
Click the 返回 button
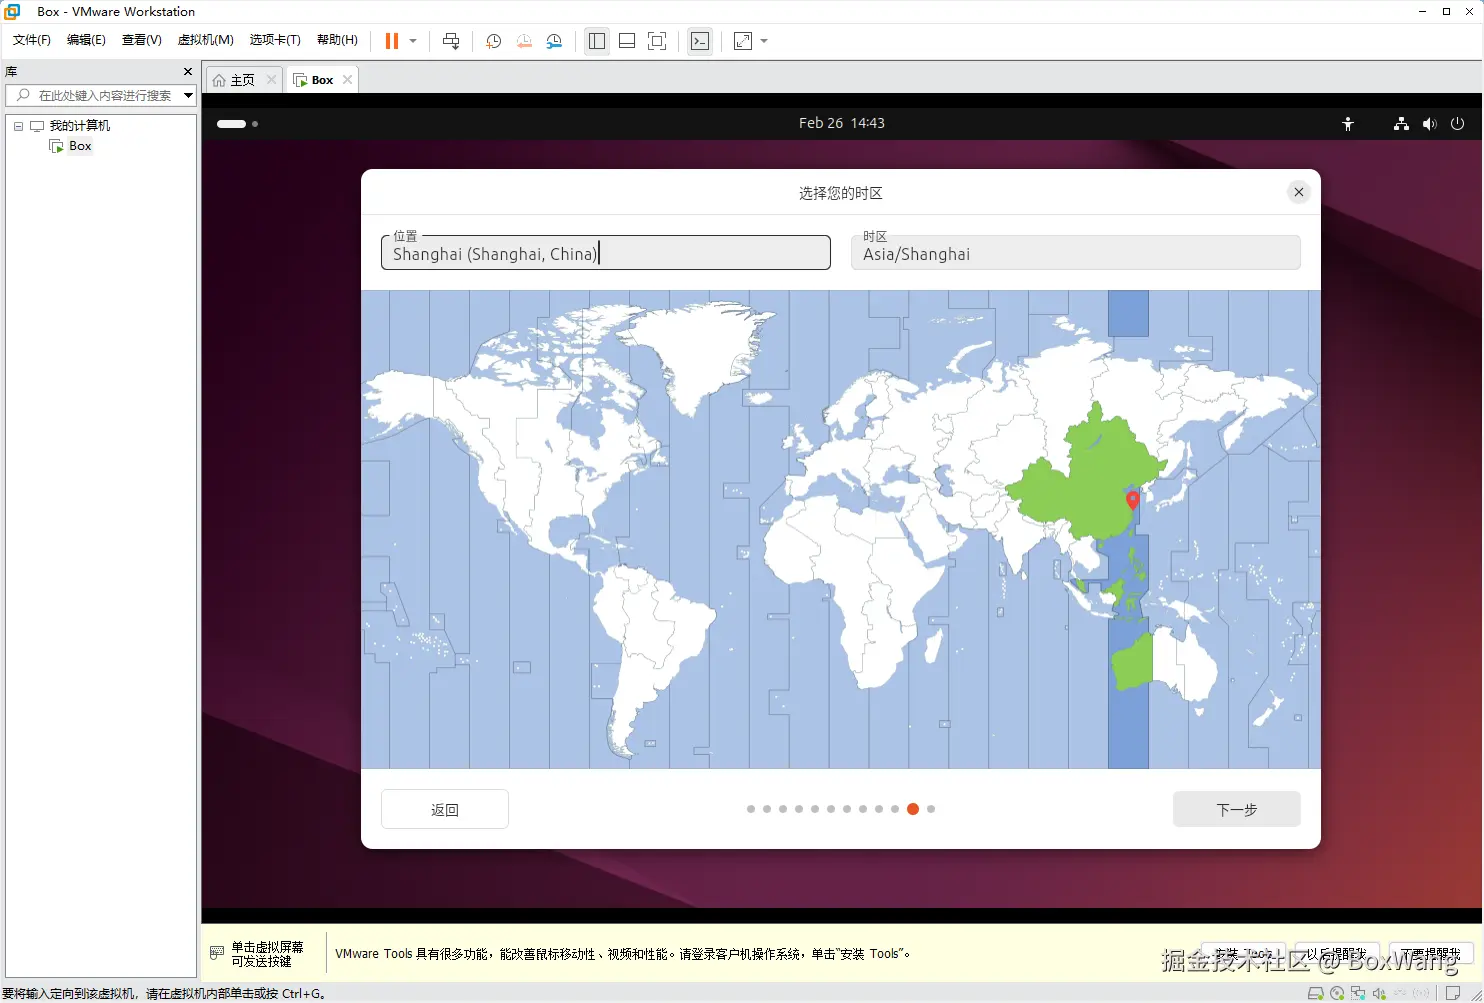[x=445, y=809]
